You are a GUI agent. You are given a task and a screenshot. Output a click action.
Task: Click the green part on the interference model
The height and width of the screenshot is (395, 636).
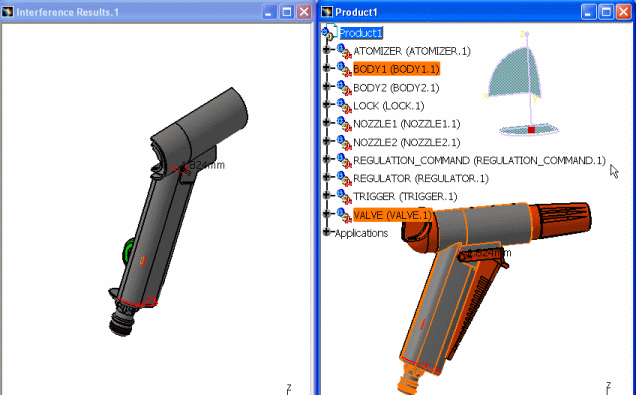coord(129,251)
